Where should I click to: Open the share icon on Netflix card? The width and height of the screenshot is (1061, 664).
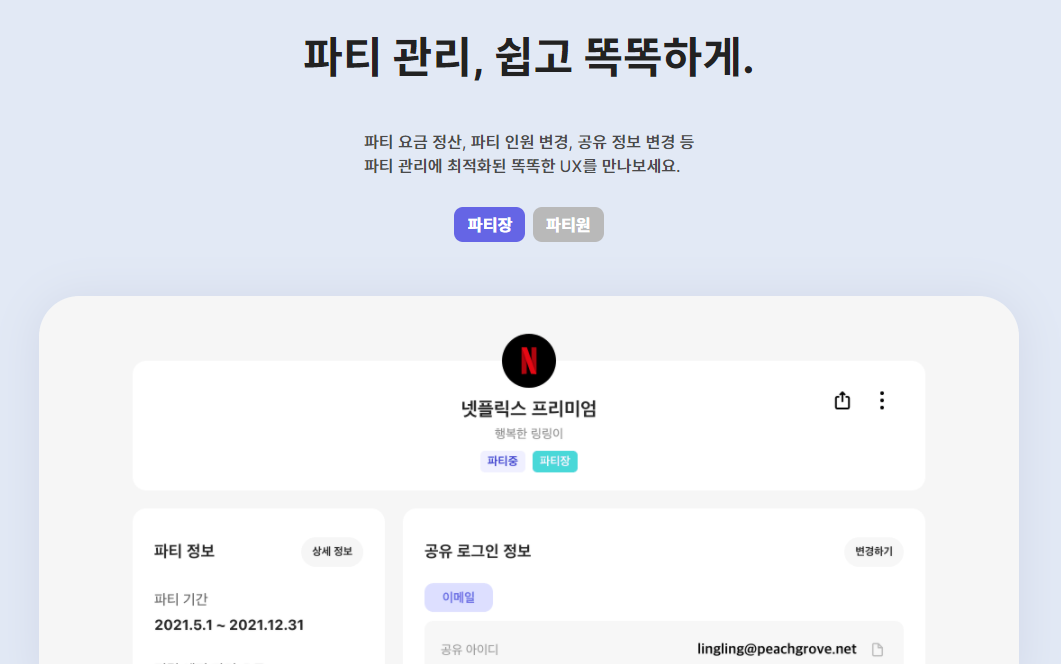(842, 401)
